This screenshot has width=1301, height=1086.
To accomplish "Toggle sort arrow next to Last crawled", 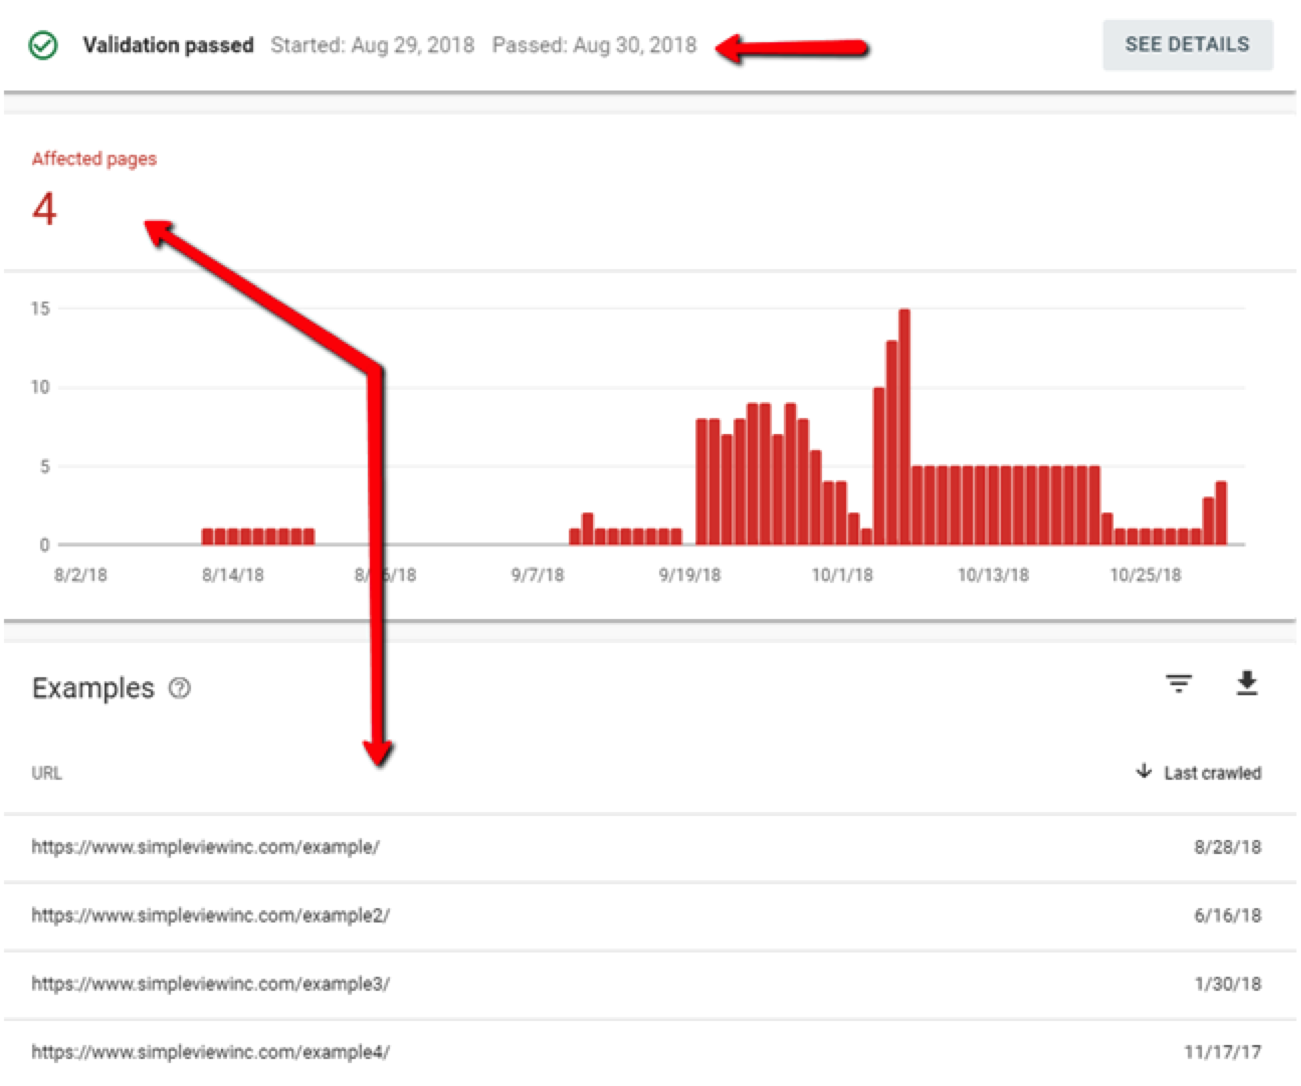I will click(x=1144, y=771).
